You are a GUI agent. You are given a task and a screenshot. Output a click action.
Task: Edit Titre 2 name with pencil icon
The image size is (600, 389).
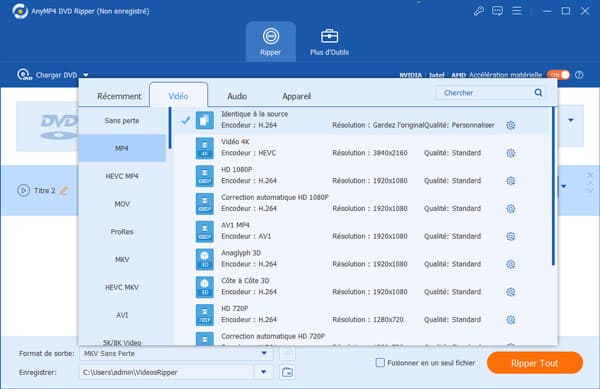tap(64, 190)
